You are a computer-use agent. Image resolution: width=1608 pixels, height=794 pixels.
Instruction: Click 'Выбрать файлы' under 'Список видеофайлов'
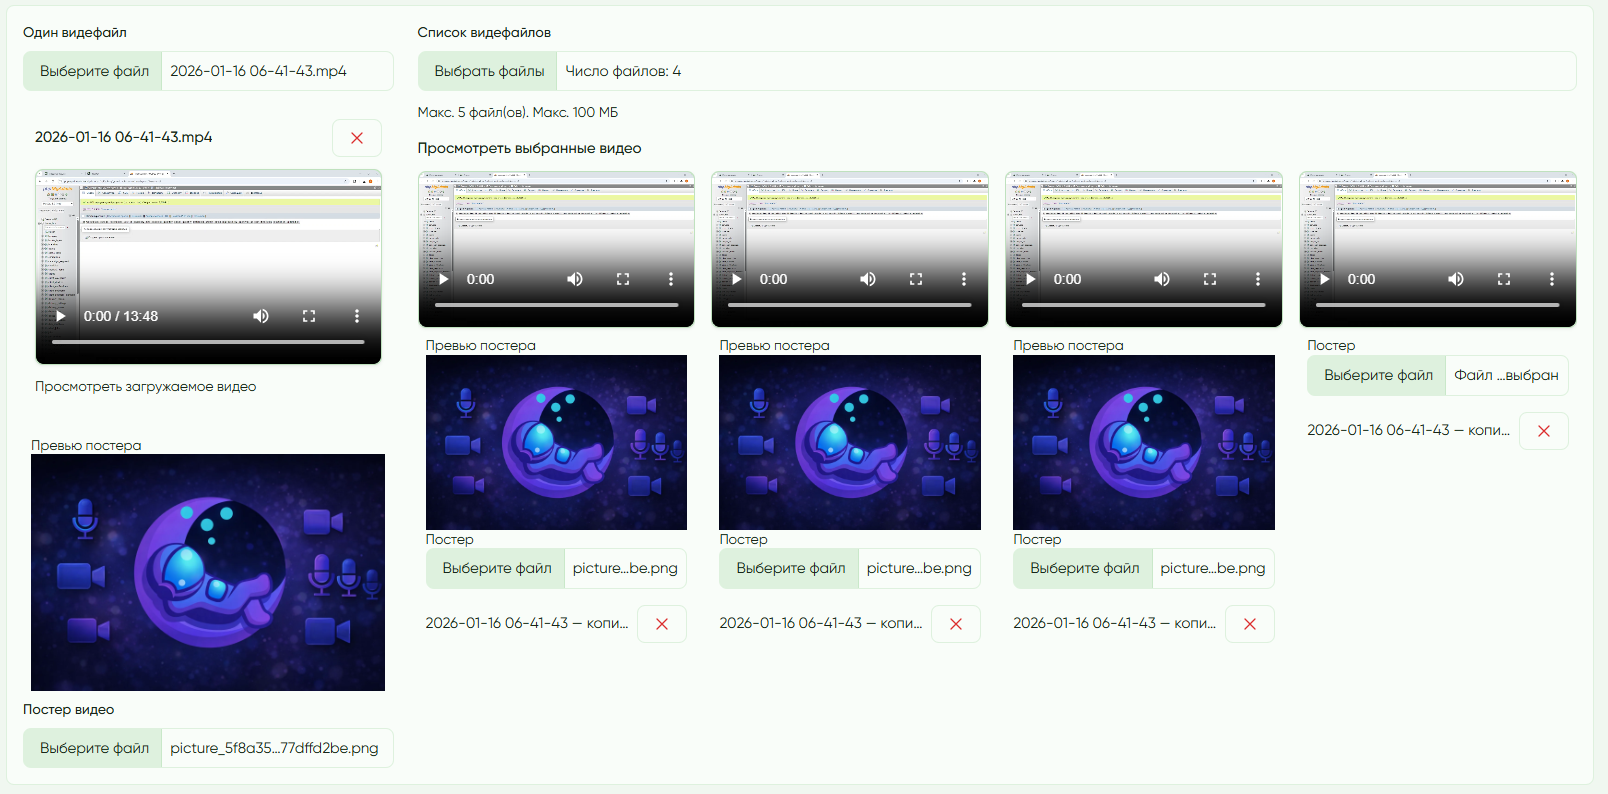point(488,71)
